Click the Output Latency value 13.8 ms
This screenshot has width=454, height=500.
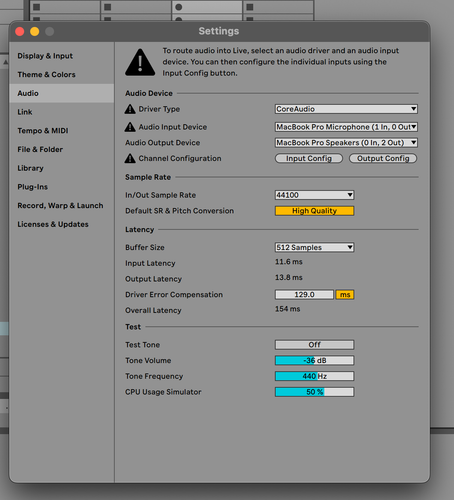point(289,277)
